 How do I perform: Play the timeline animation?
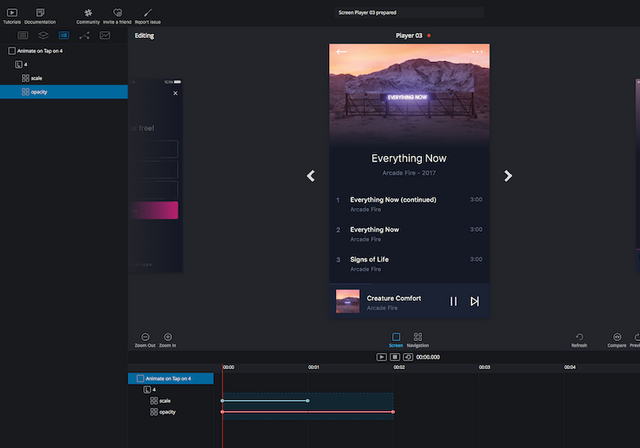[x=381, y=357]
